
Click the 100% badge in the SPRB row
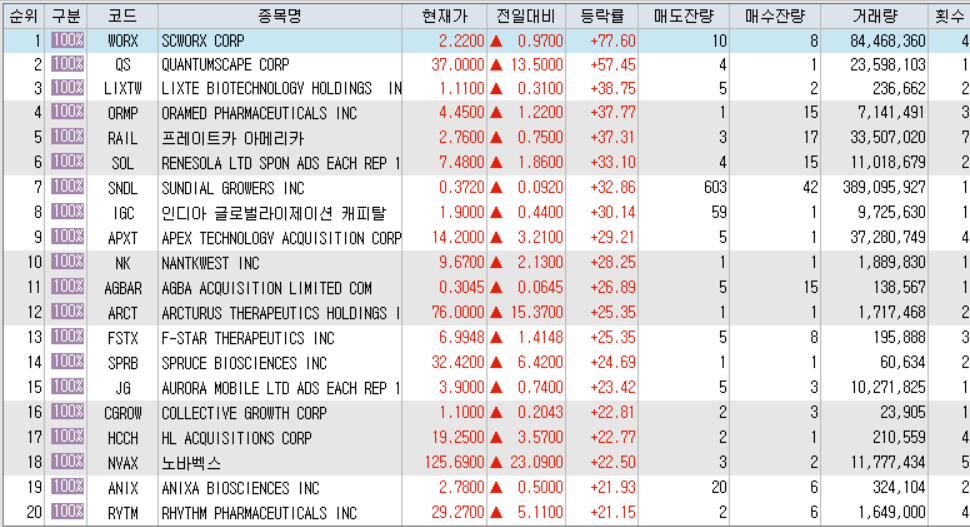[67, 362]
